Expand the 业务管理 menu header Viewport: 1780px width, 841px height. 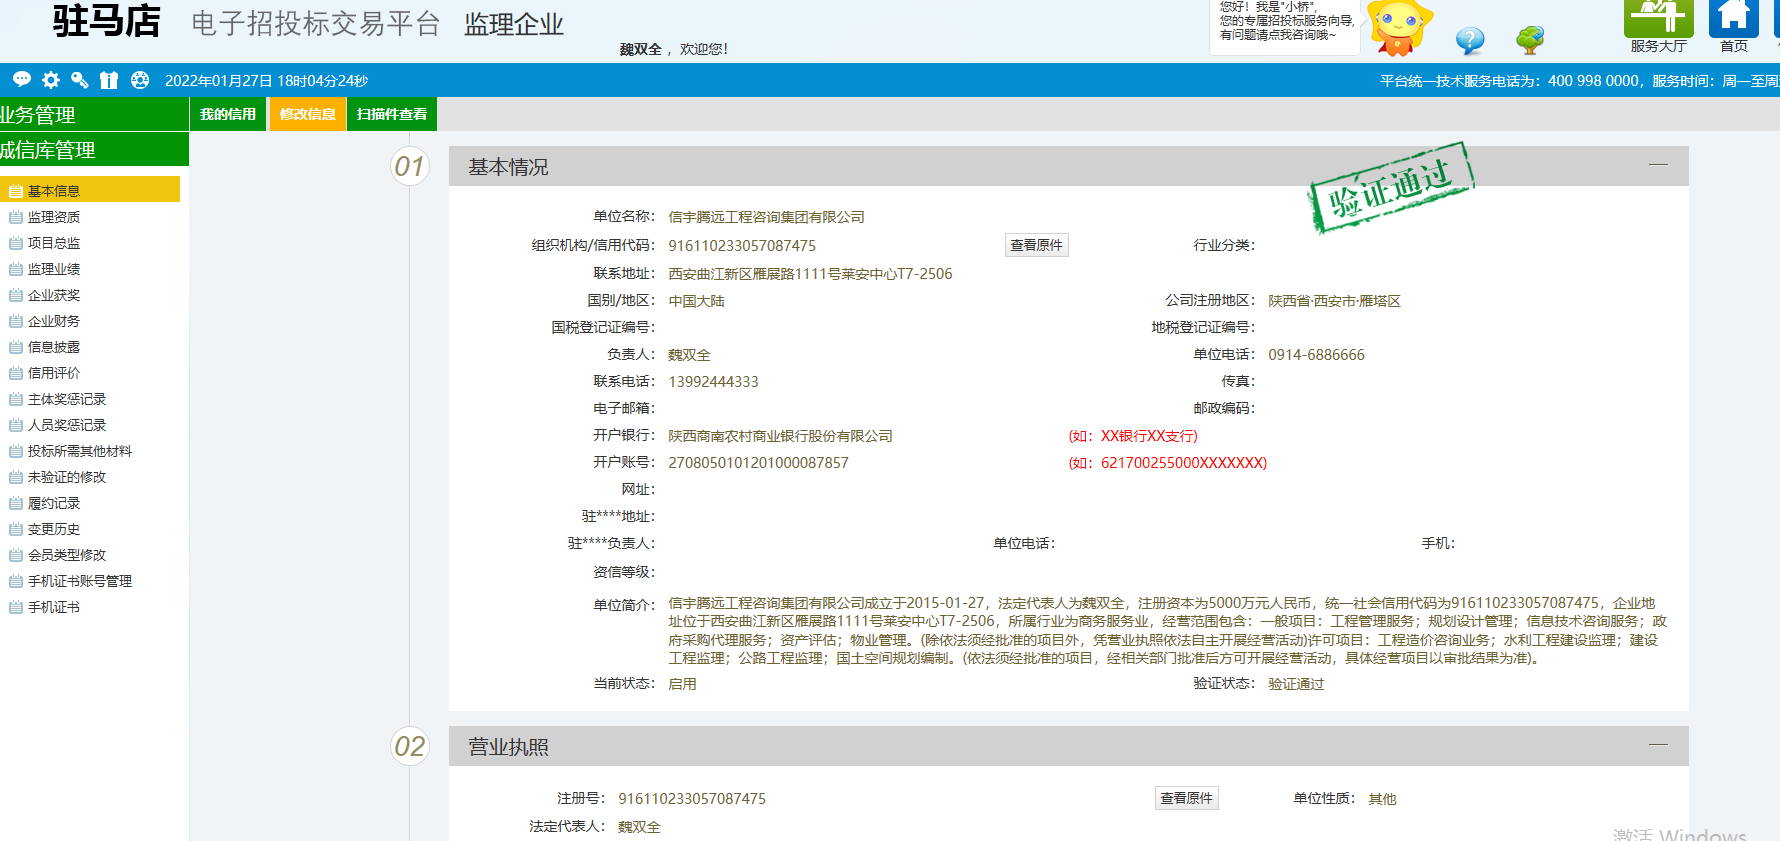94,114
